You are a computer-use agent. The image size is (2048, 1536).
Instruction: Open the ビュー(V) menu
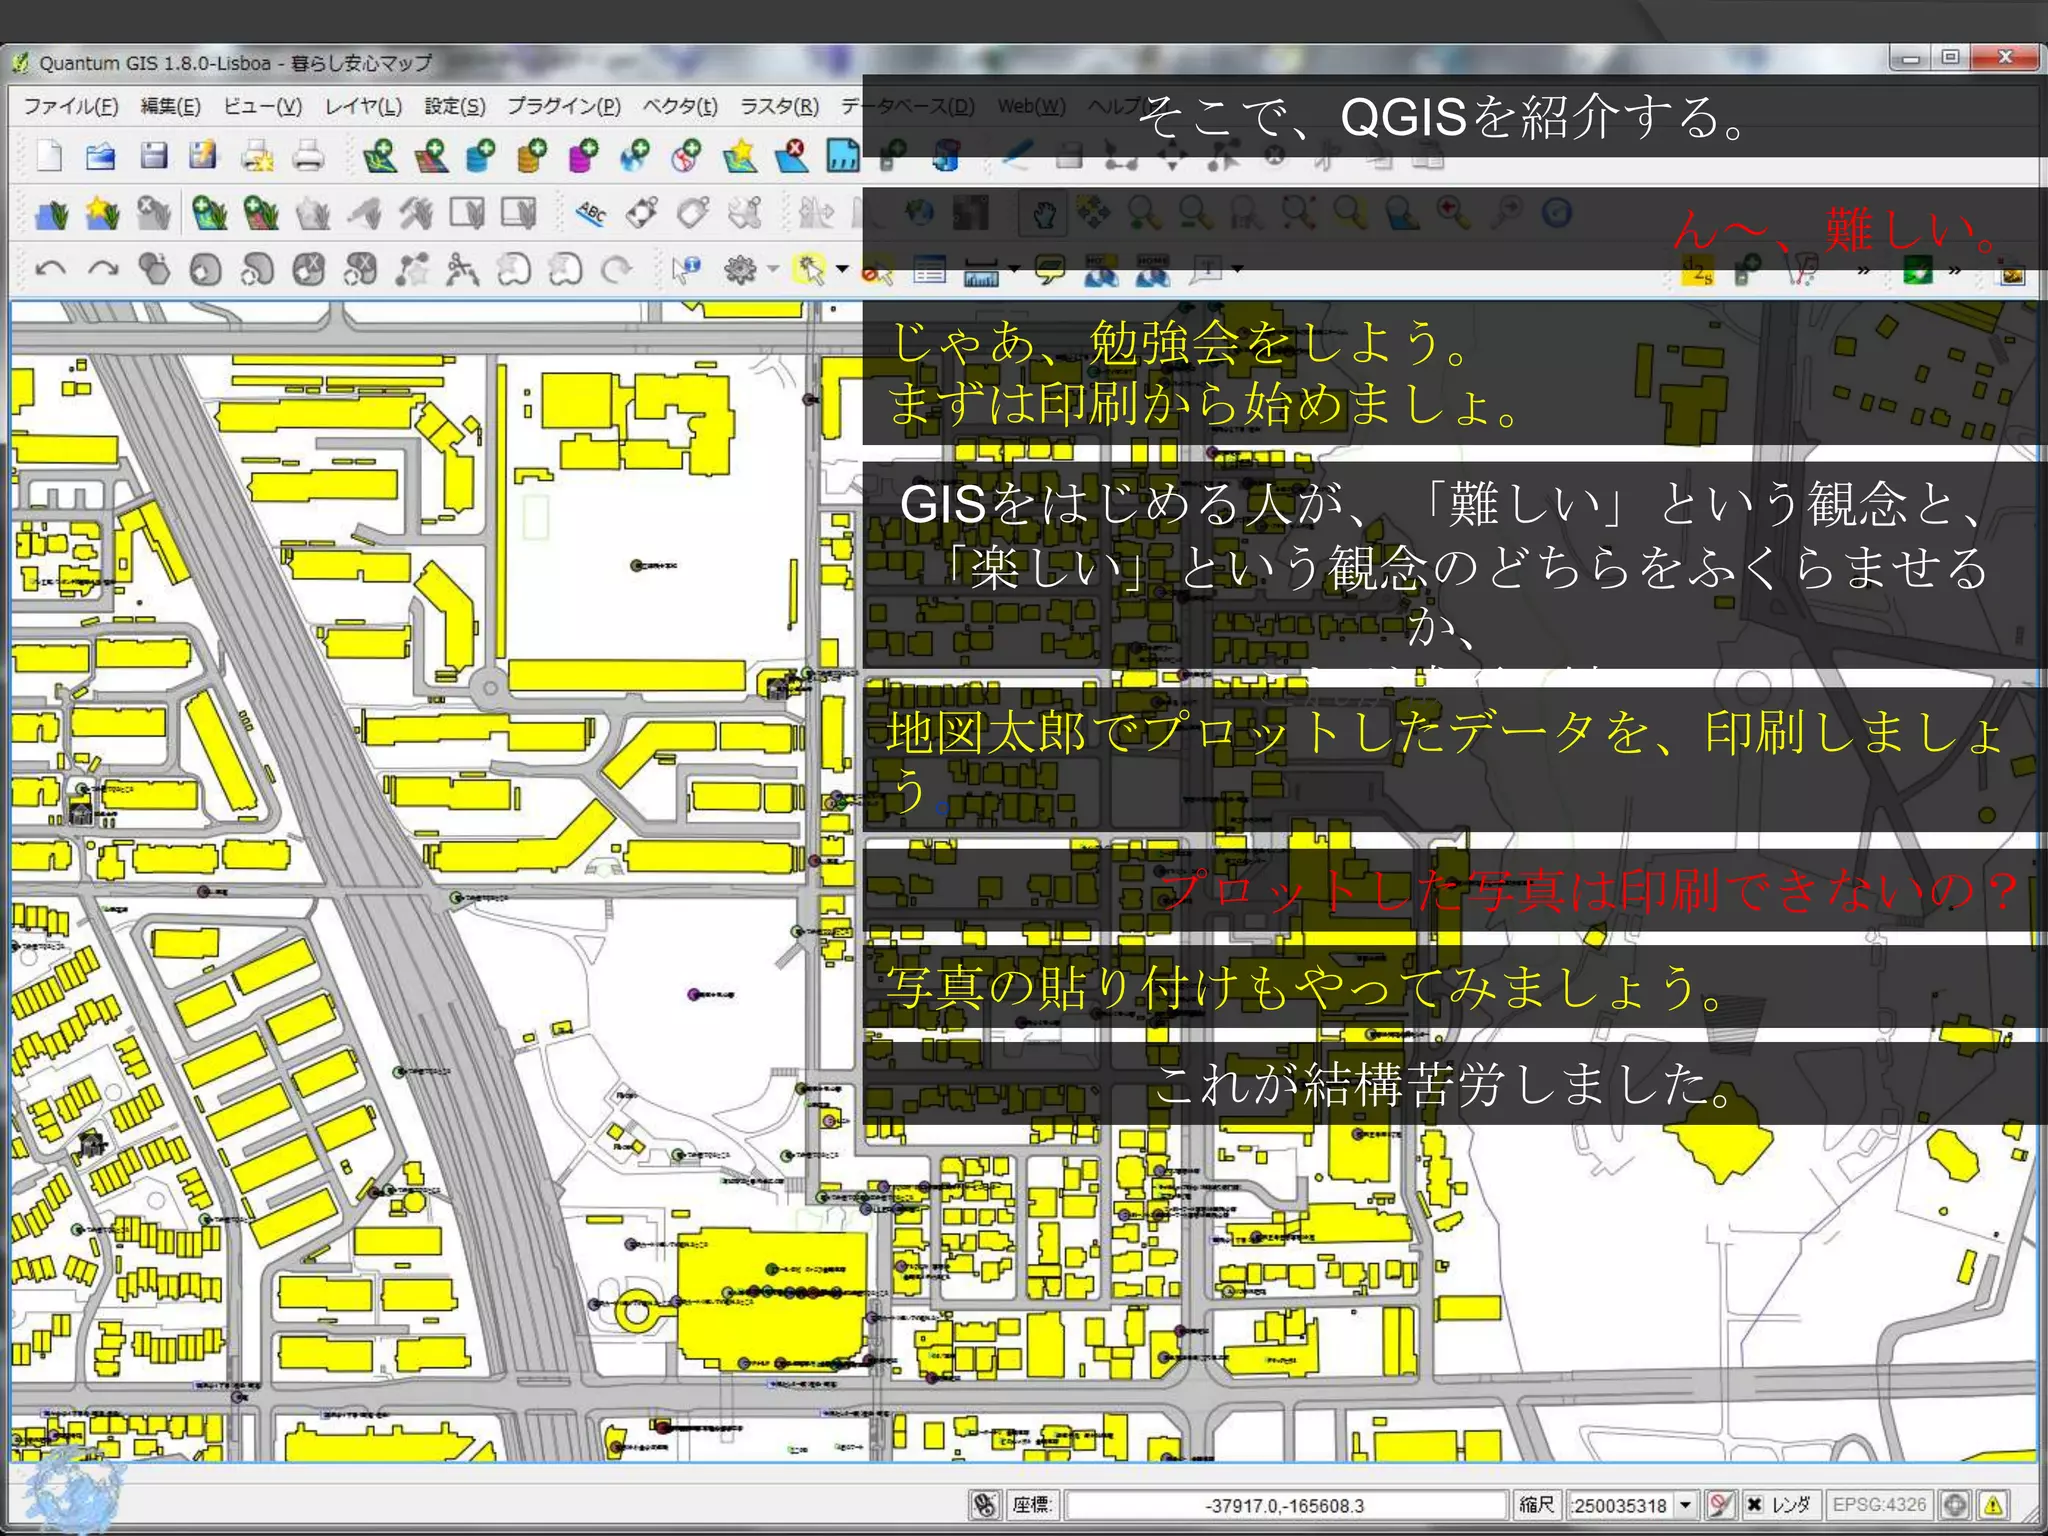pyautogui.click(x=262, y=106)
